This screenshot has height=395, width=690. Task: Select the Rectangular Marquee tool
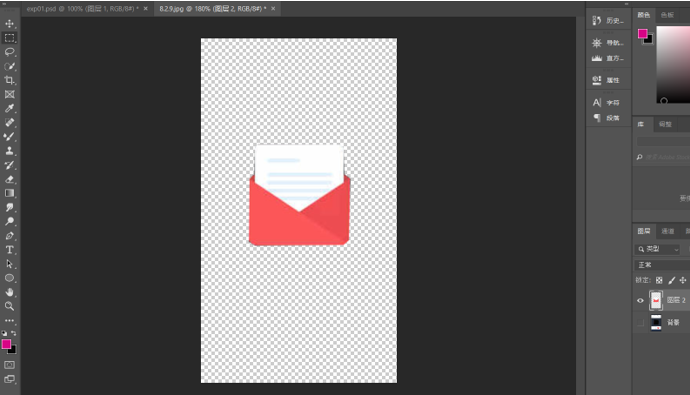9,38
